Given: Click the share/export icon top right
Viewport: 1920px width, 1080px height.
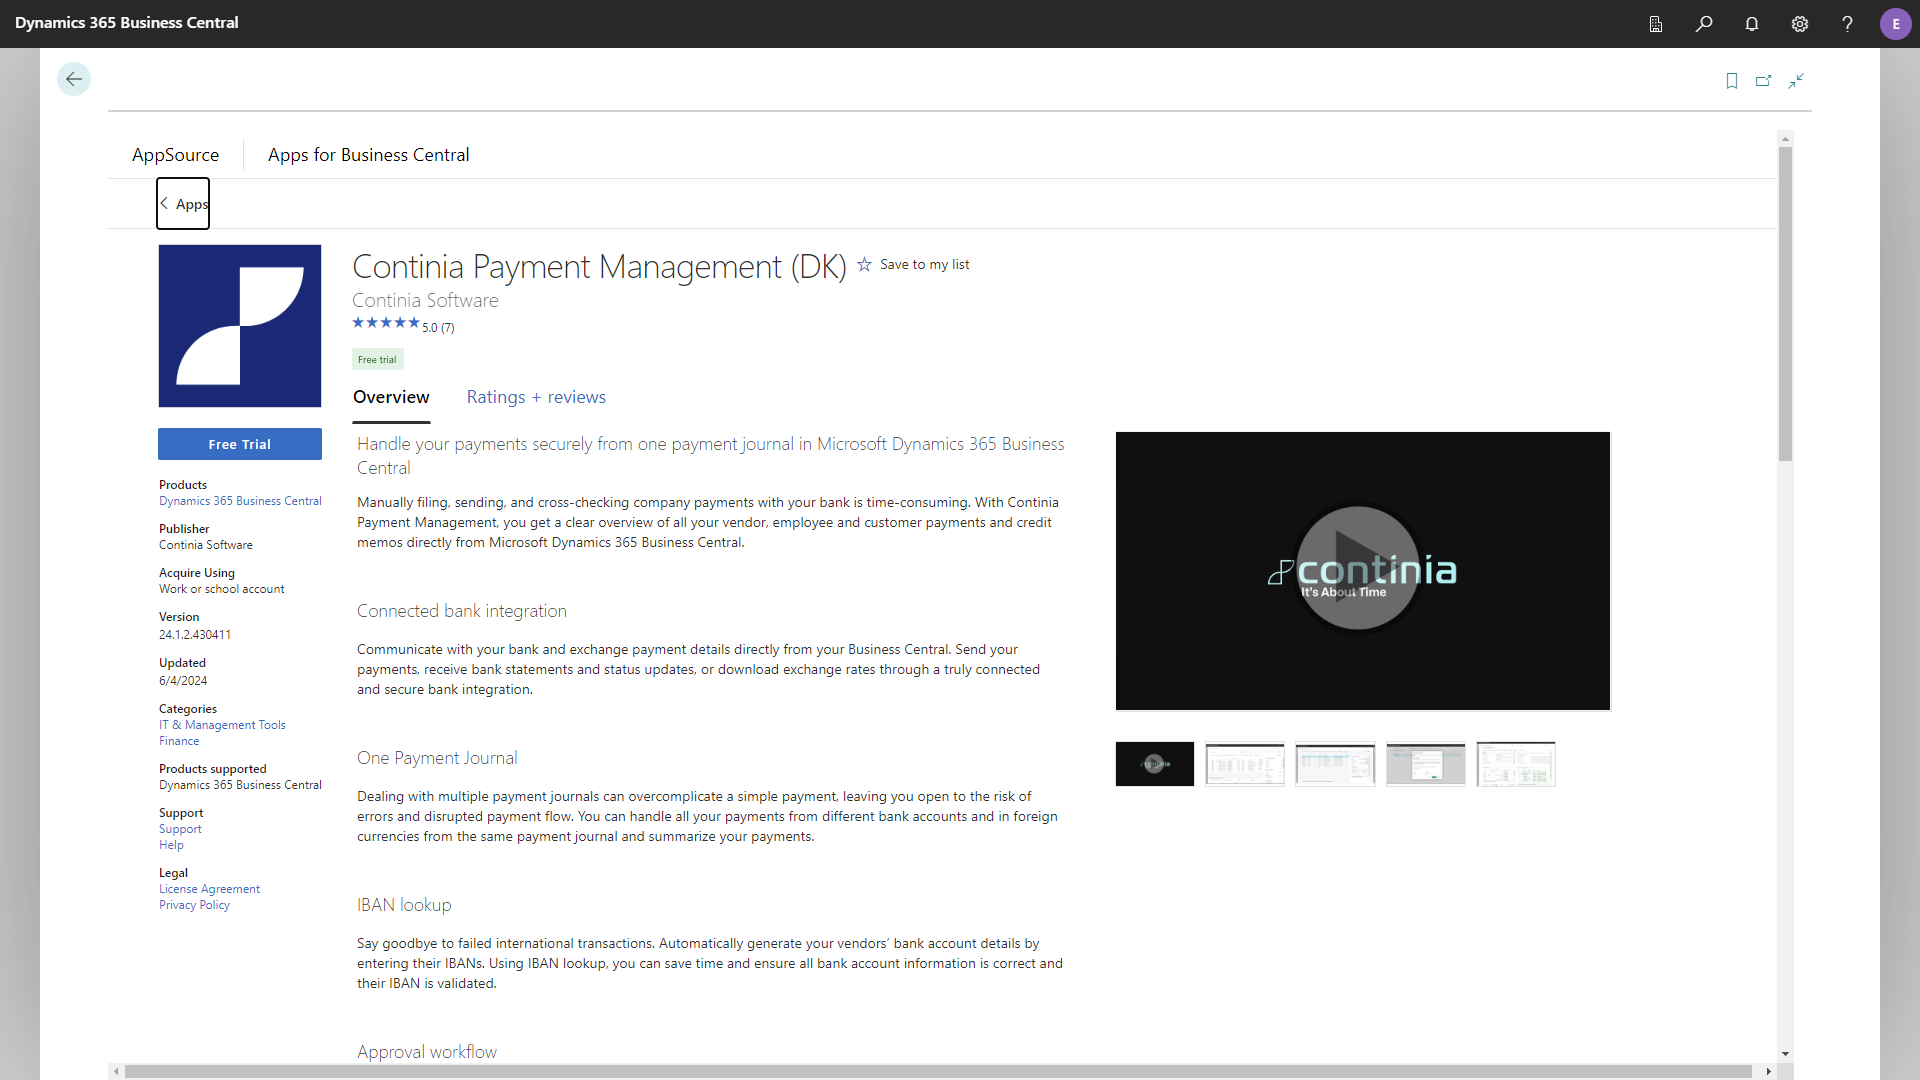Looking at the screenshot, I should coord(1763,79).
